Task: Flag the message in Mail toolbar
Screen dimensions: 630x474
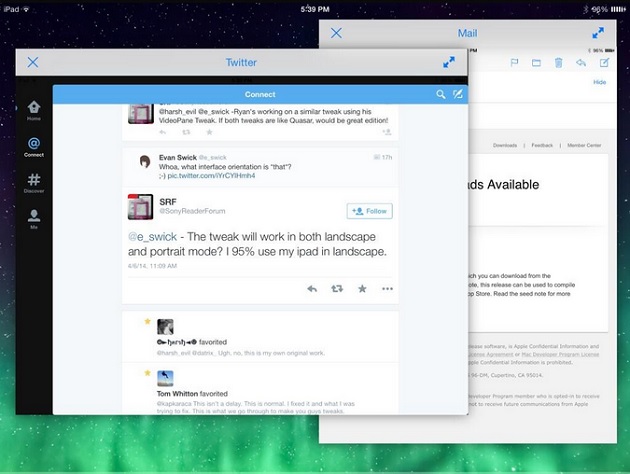Action: (x=514, y=63)
